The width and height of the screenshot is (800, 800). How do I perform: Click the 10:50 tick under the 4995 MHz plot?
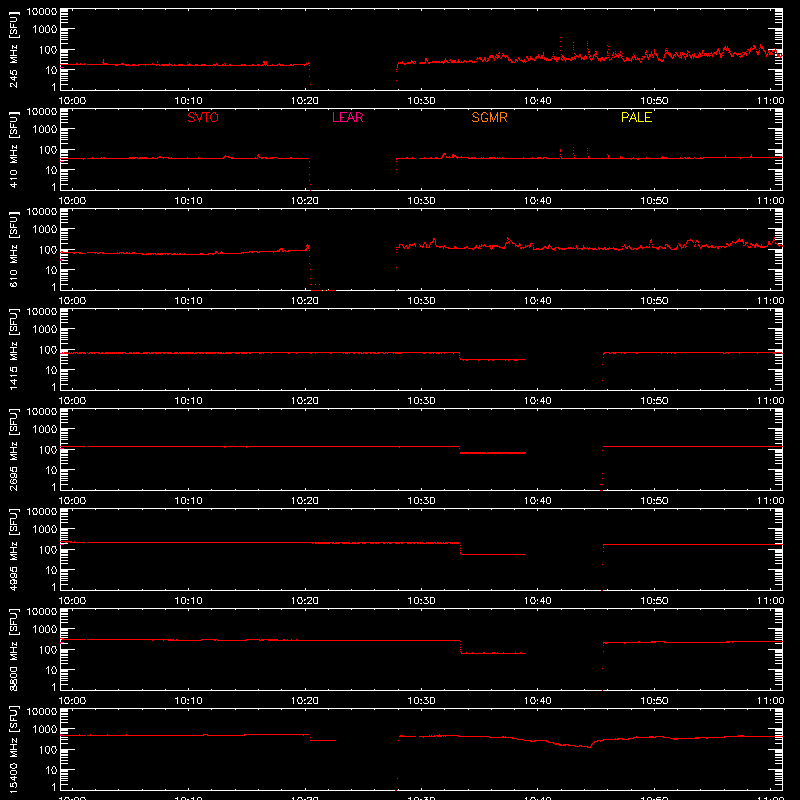(654, 601)
